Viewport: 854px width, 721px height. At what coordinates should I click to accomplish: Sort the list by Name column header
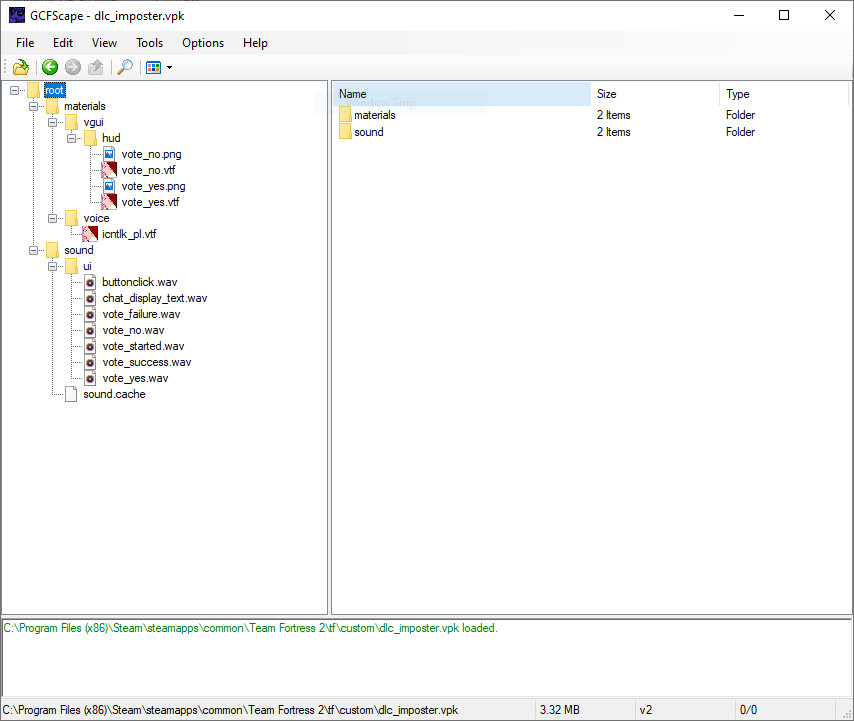462,94
